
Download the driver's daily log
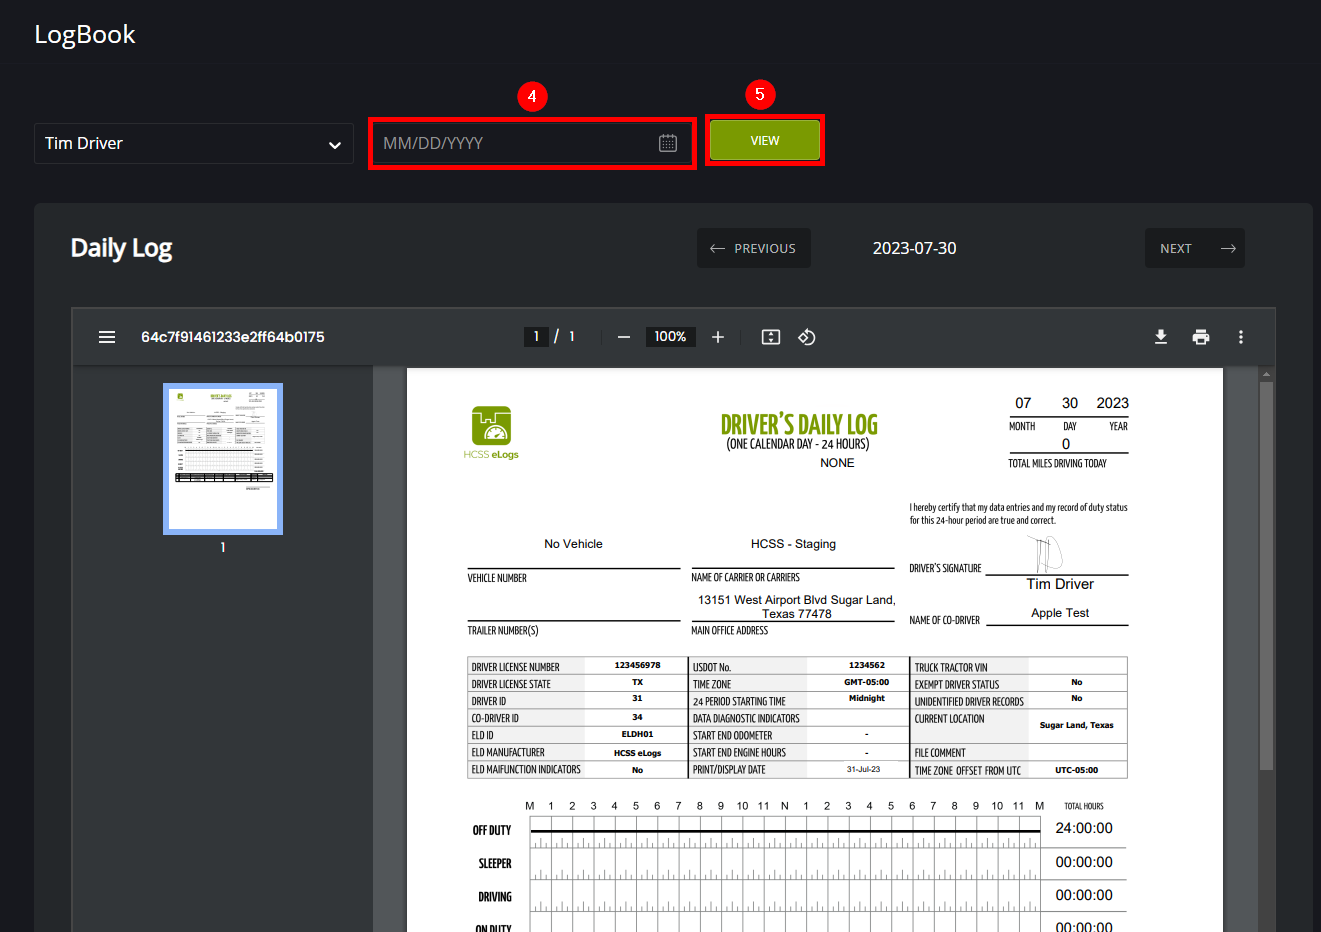point(1160,337)
